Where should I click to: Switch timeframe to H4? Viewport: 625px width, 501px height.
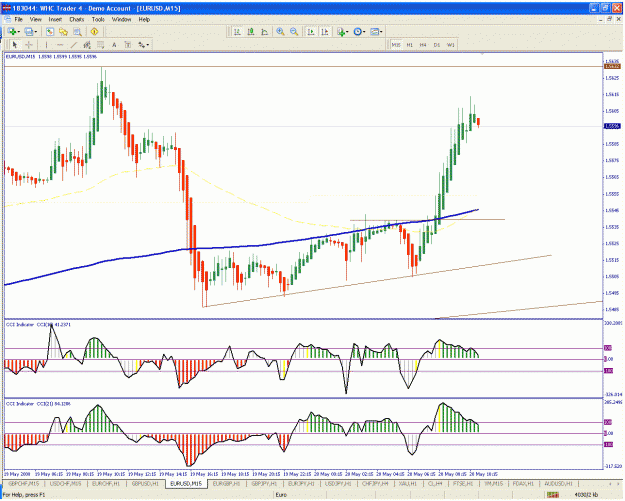click(x=423, y=45)
